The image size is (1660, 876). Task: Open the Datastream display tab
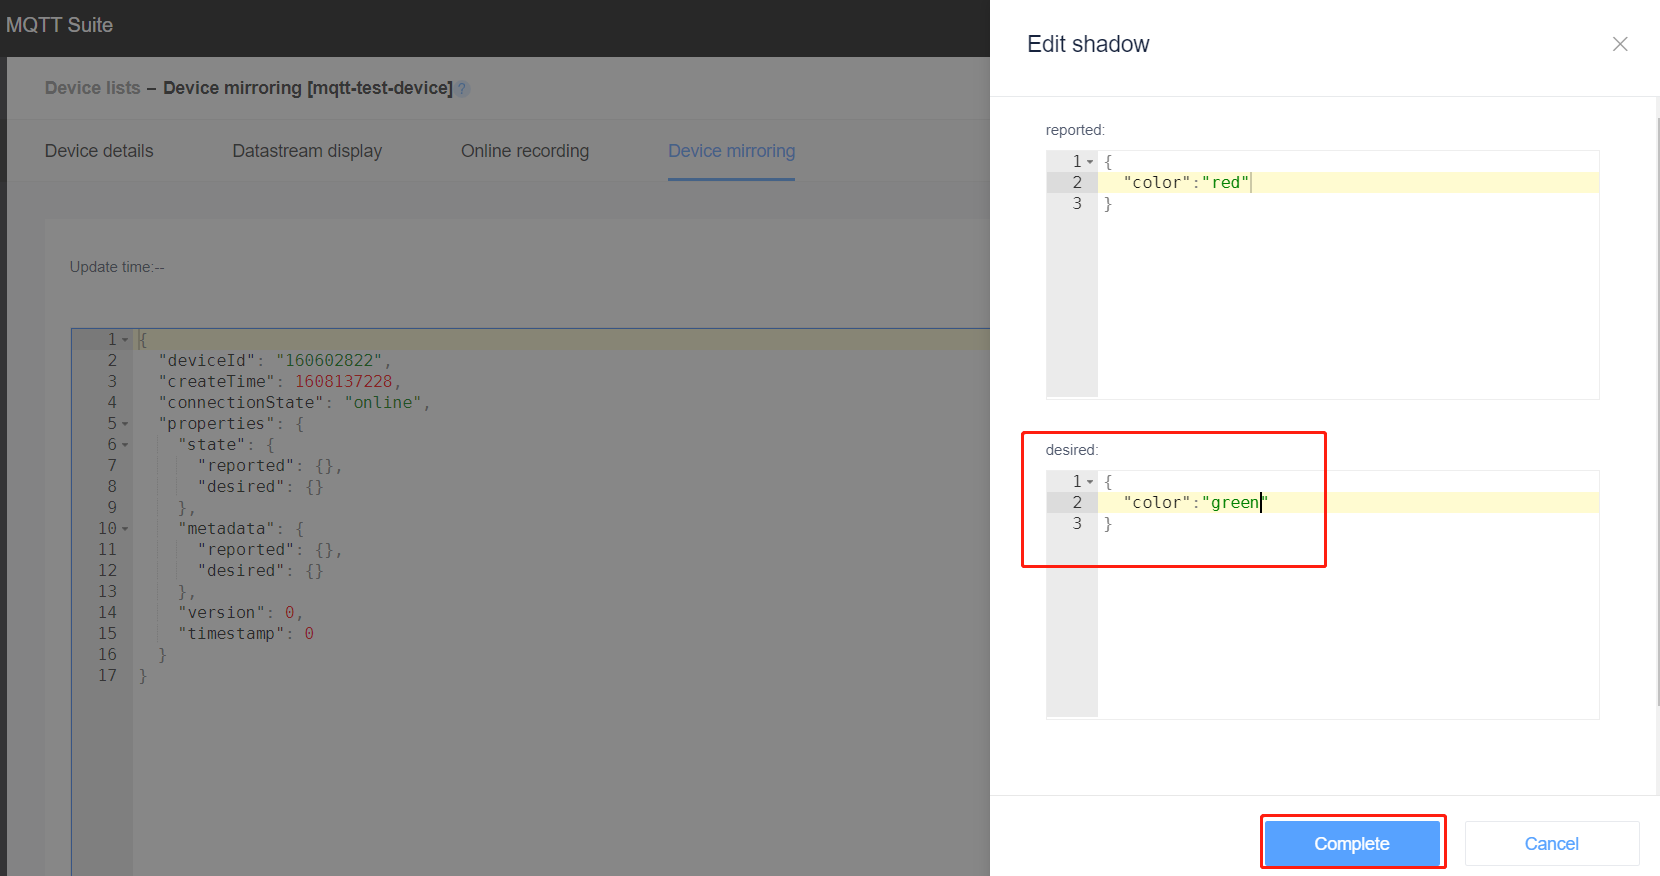[x=307, y=151]
